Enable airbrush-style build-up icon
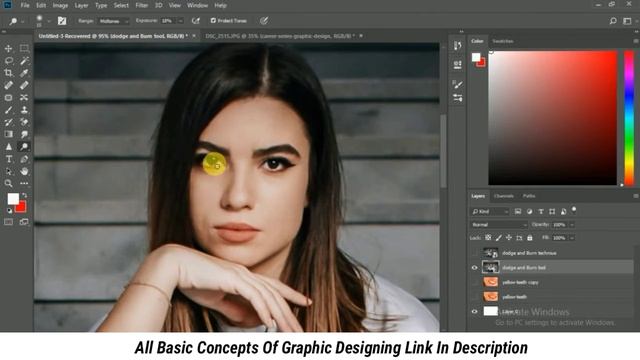 coord(196,21)
